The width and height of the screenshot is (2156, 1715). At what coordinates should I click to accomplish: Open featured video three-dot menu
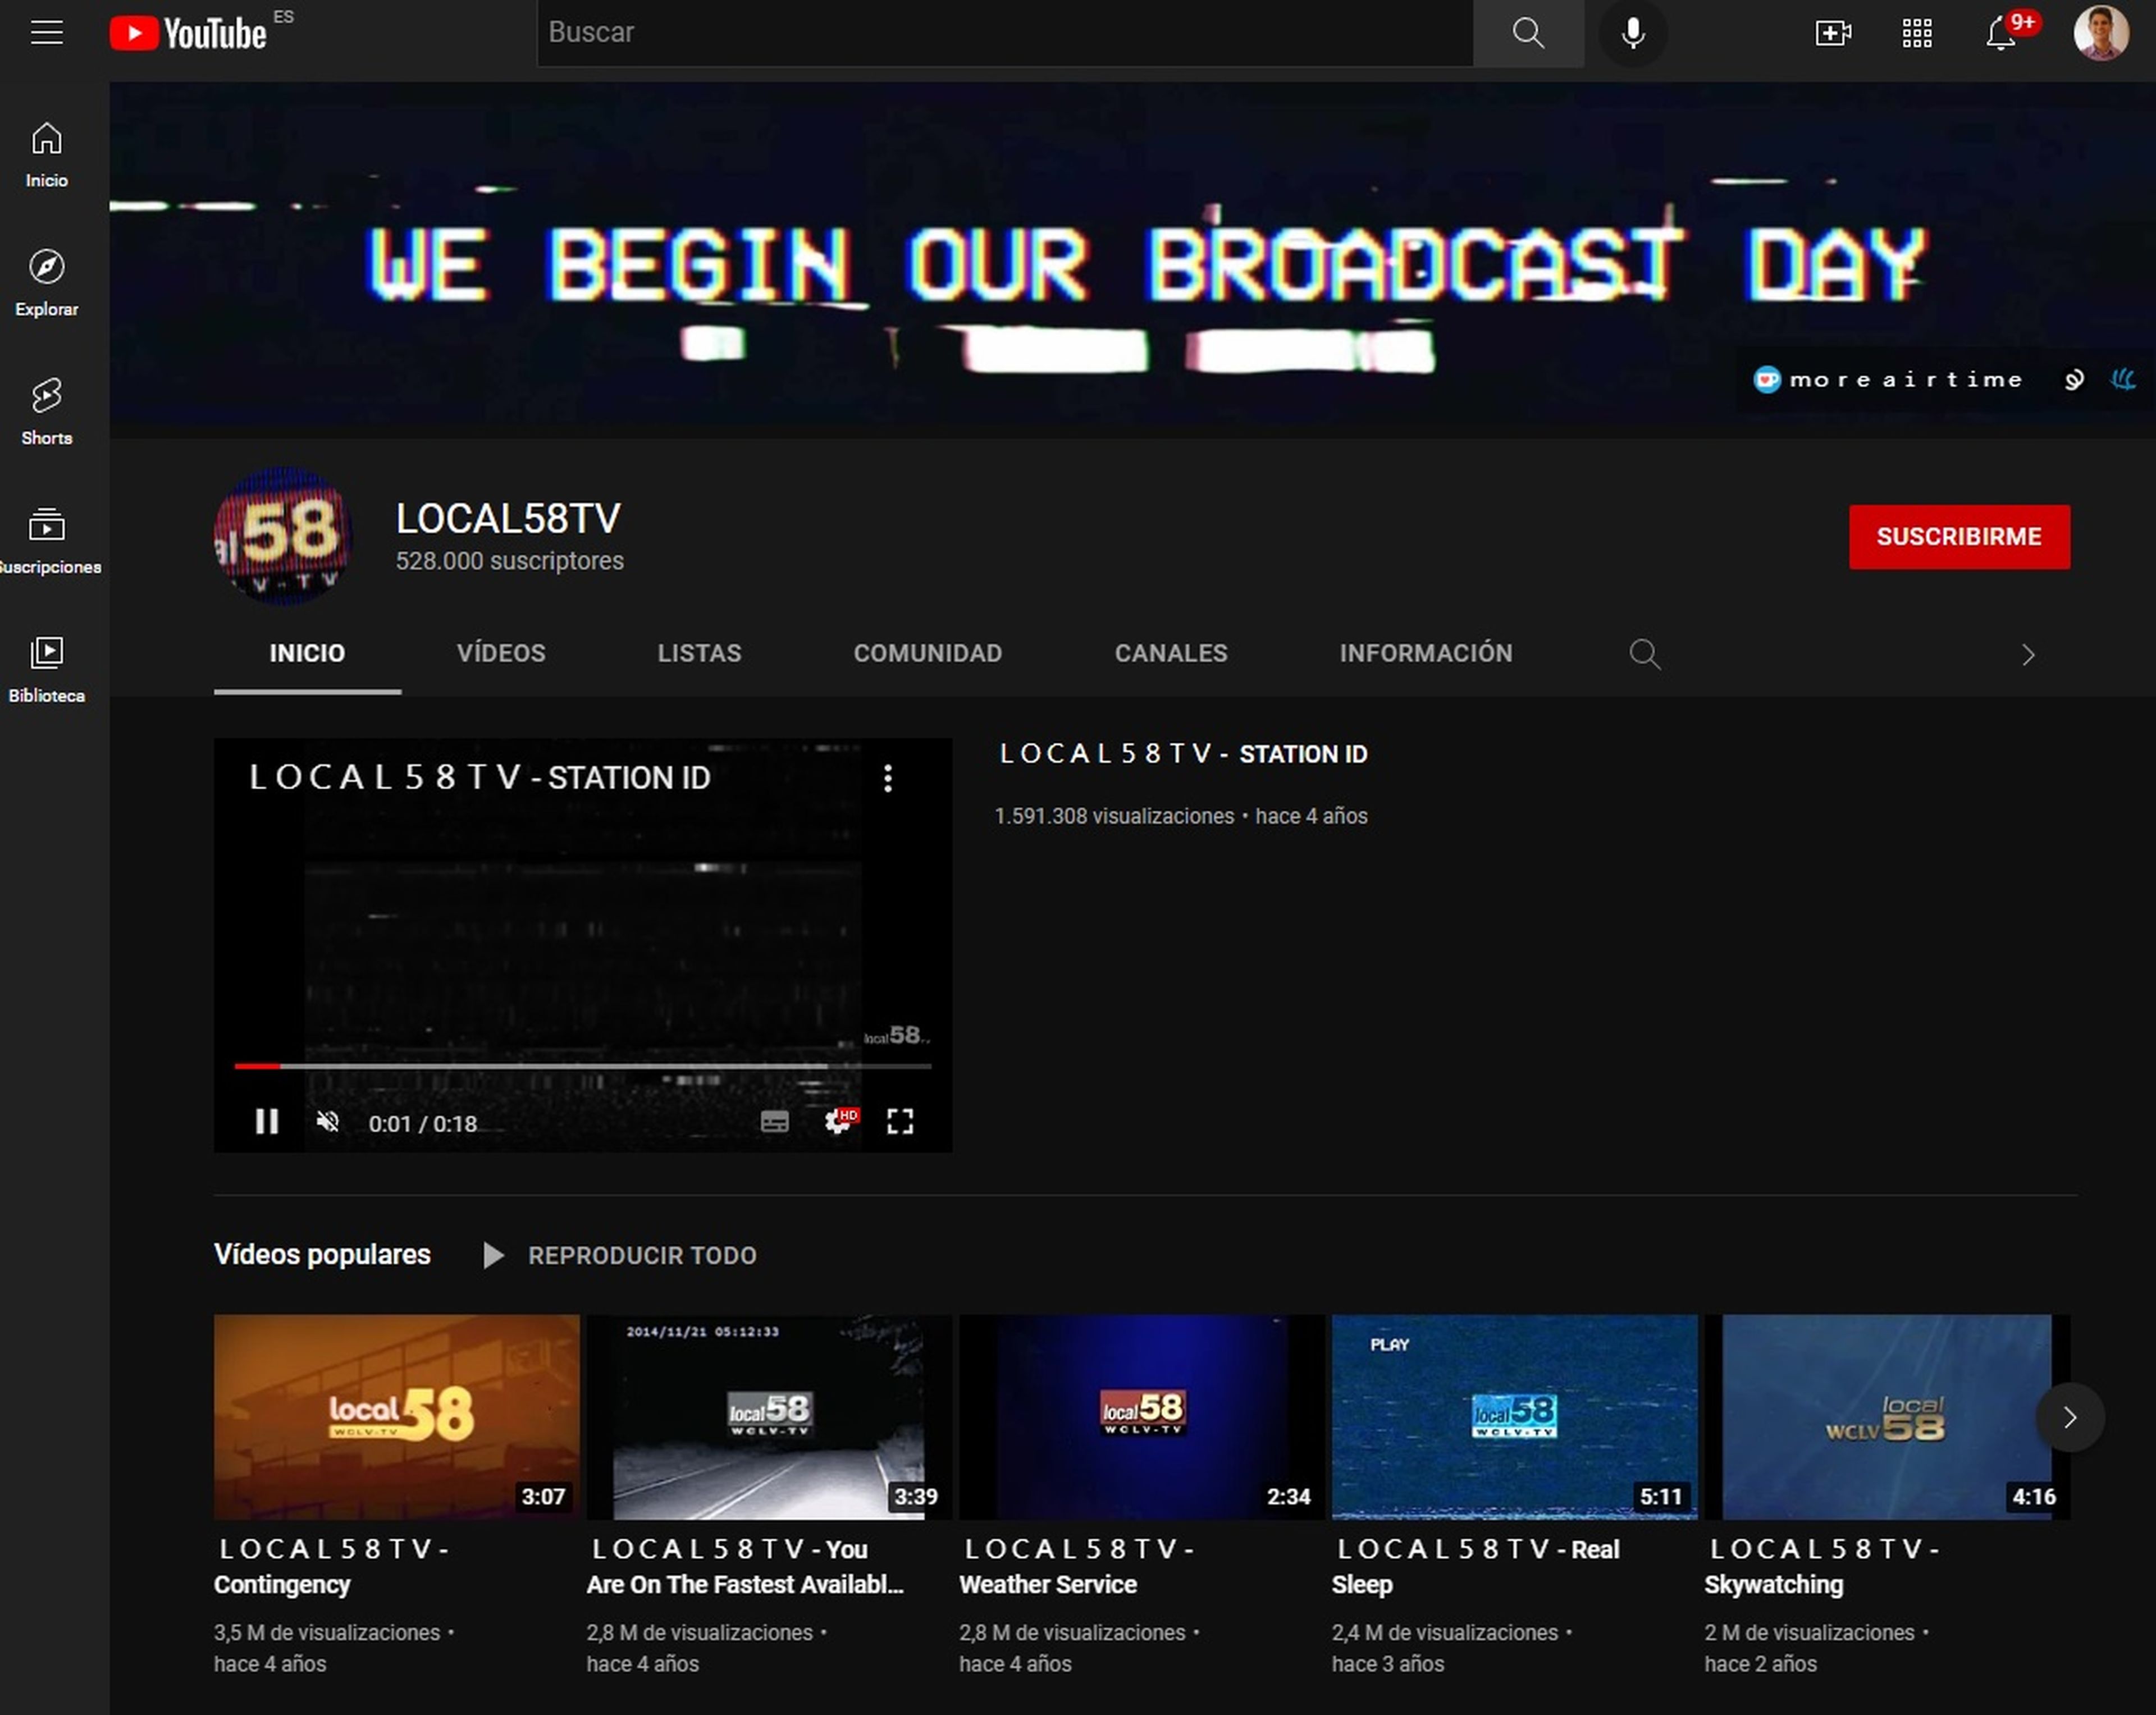click(x=887, y=778)
